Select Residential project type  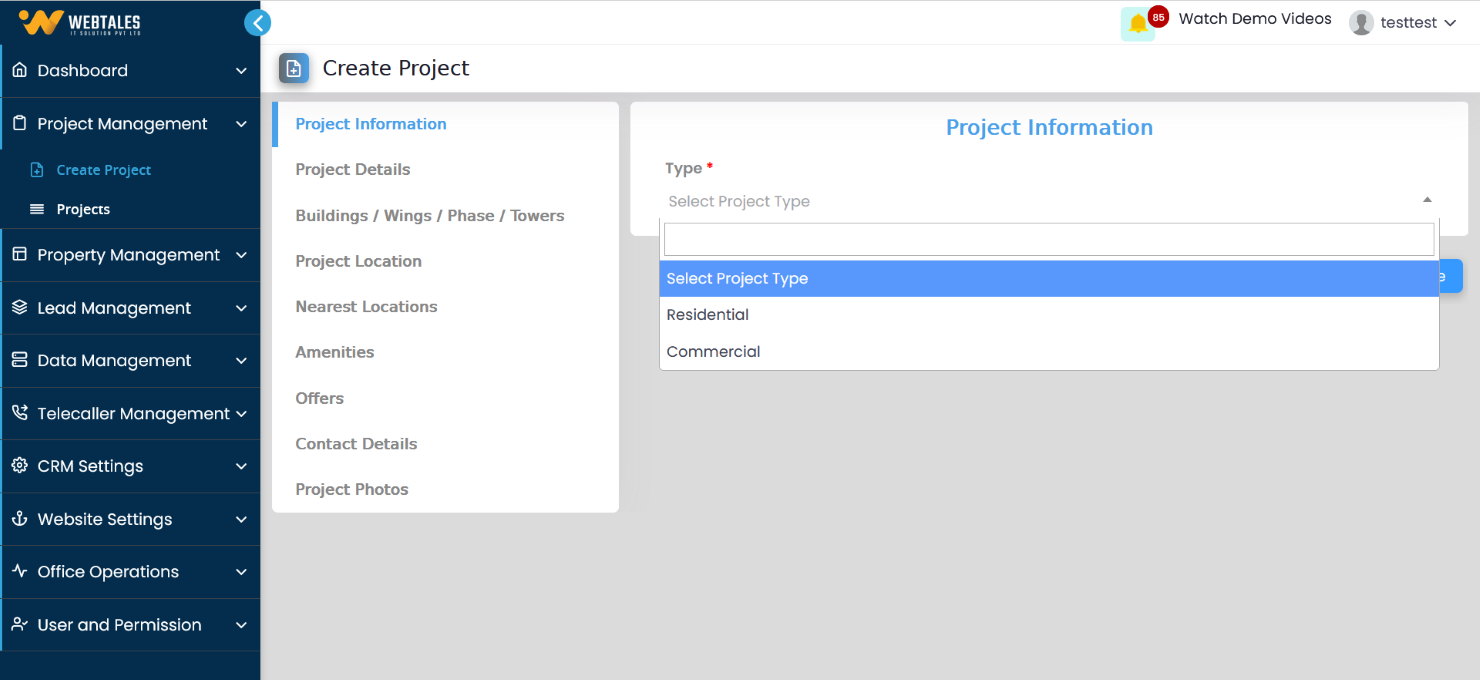pyautogui.click(x=707, y=314)
